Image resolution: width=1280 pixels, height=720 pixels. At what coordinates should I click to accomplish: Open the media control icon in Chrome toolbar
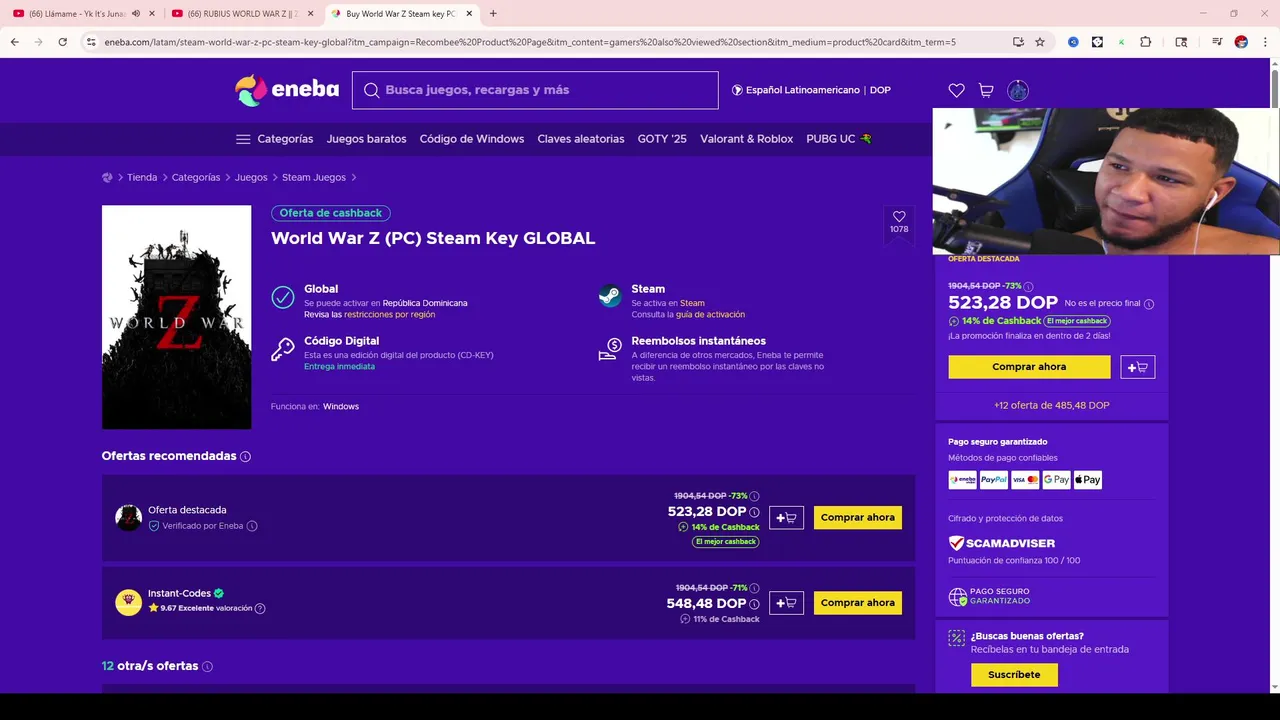click(1217, 42)
